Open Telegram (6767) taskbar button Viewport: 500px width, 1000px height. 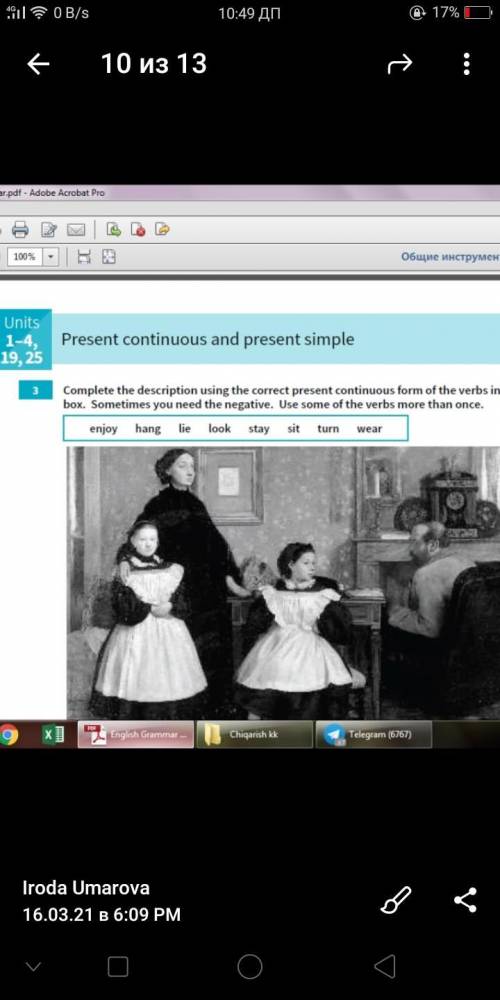(374, 735)
